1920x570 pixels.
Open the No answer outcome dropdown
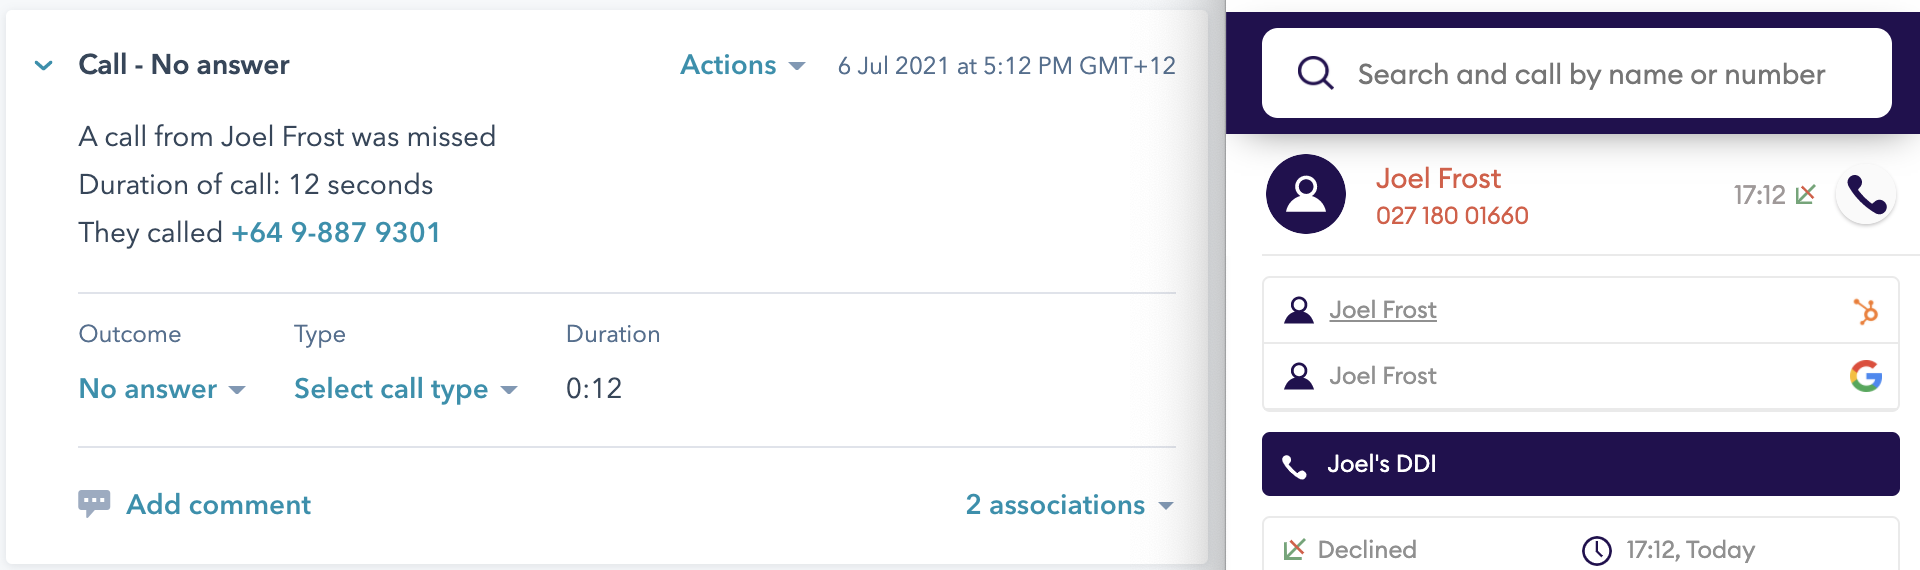pyautogui.click(x=161, y=389)
